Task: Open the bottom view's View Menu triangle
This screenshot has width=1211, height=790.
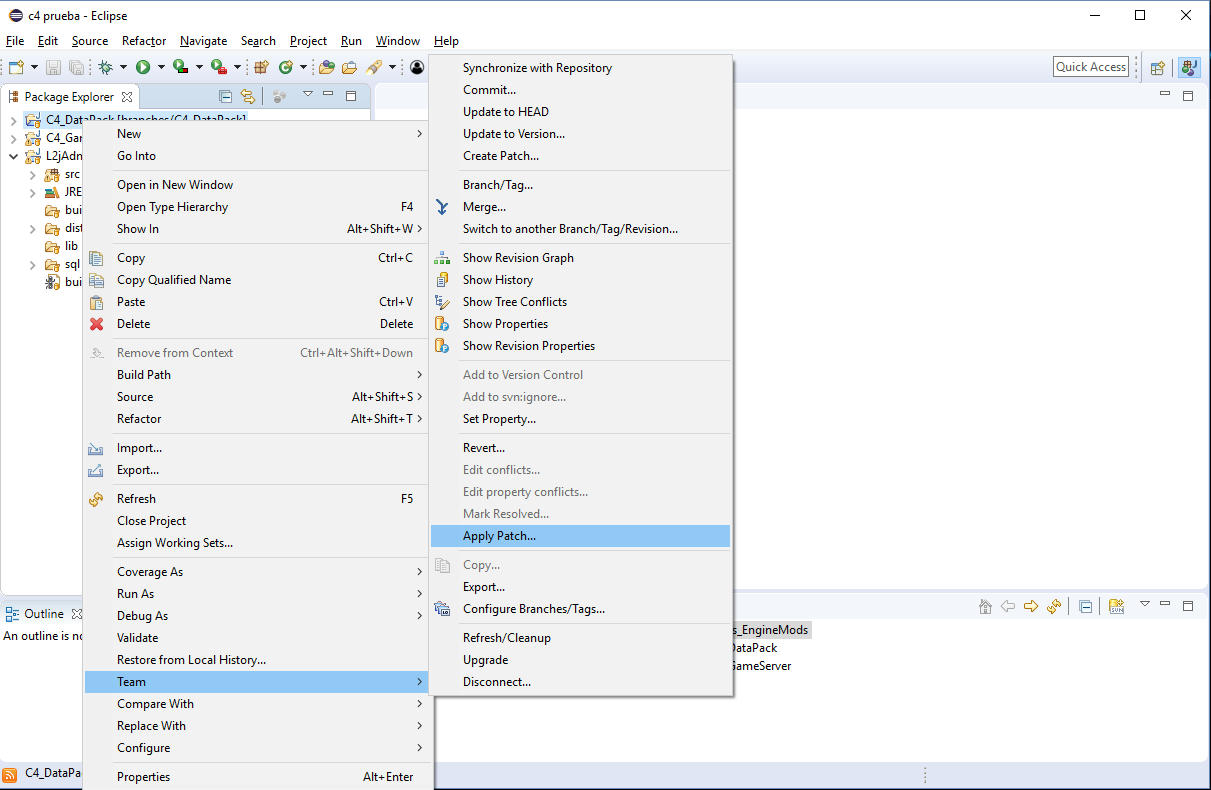Action: click(1145, 605)
